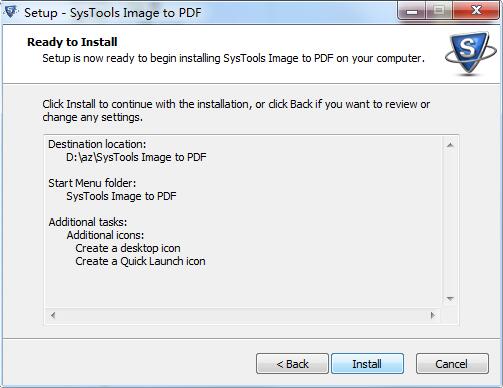Click the horizontal scrollbar track below summary
Screen dimensions: 503x388
(243, 315)
